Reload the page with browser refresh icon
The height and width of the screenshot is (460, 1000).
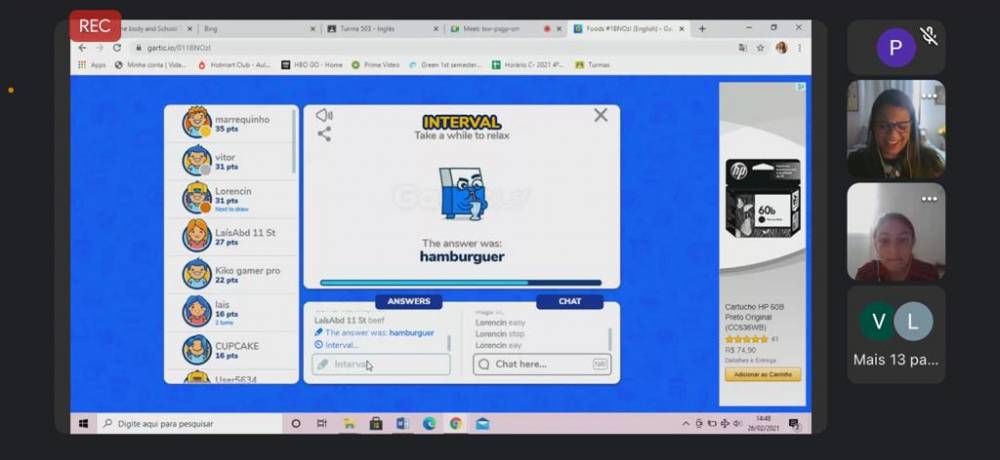point(117,47)
